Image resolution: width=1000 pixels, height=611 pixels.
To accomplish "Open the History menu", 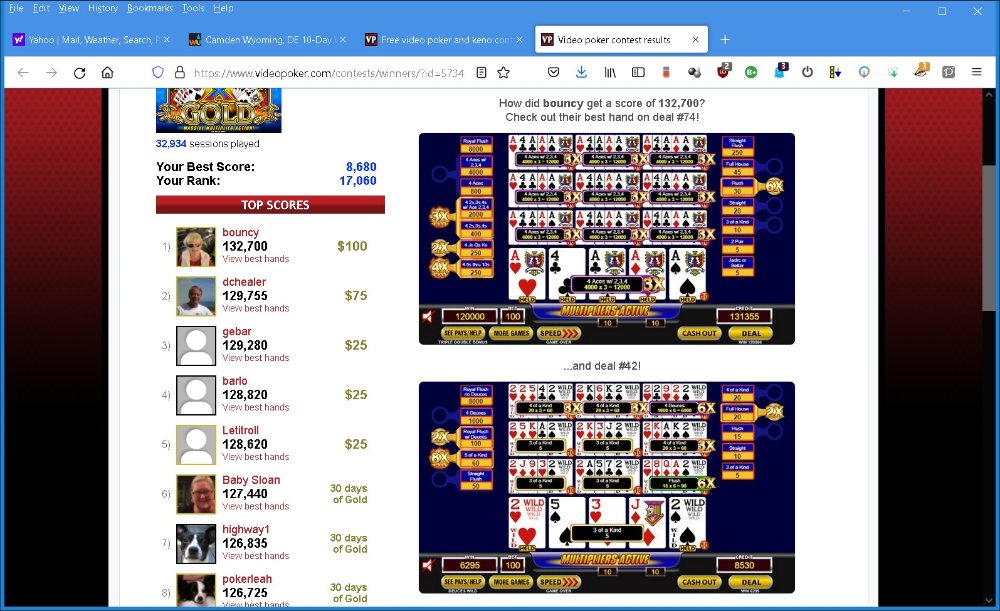I will (102, 8).
